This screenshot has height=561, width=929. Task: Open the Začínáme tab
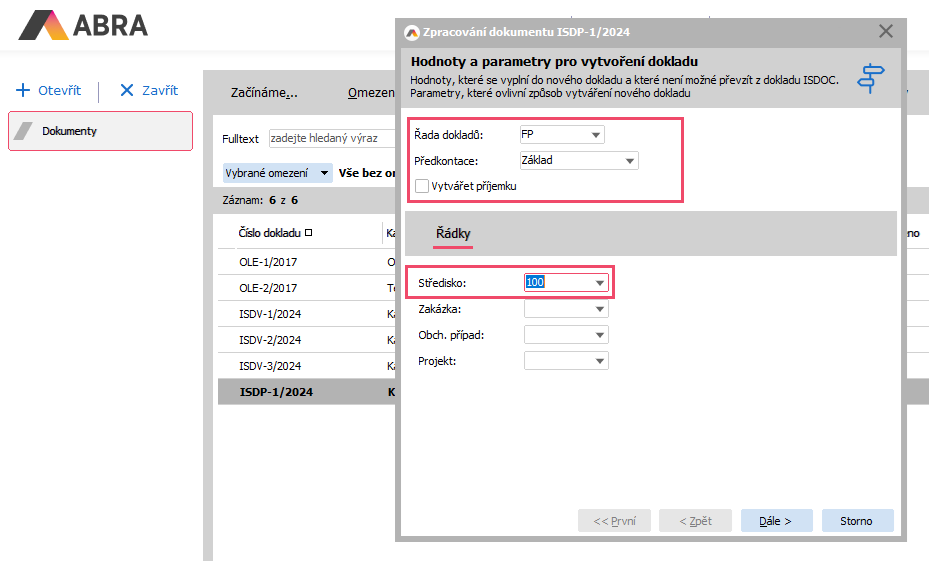pyautogui.click(x=264, y=93)
